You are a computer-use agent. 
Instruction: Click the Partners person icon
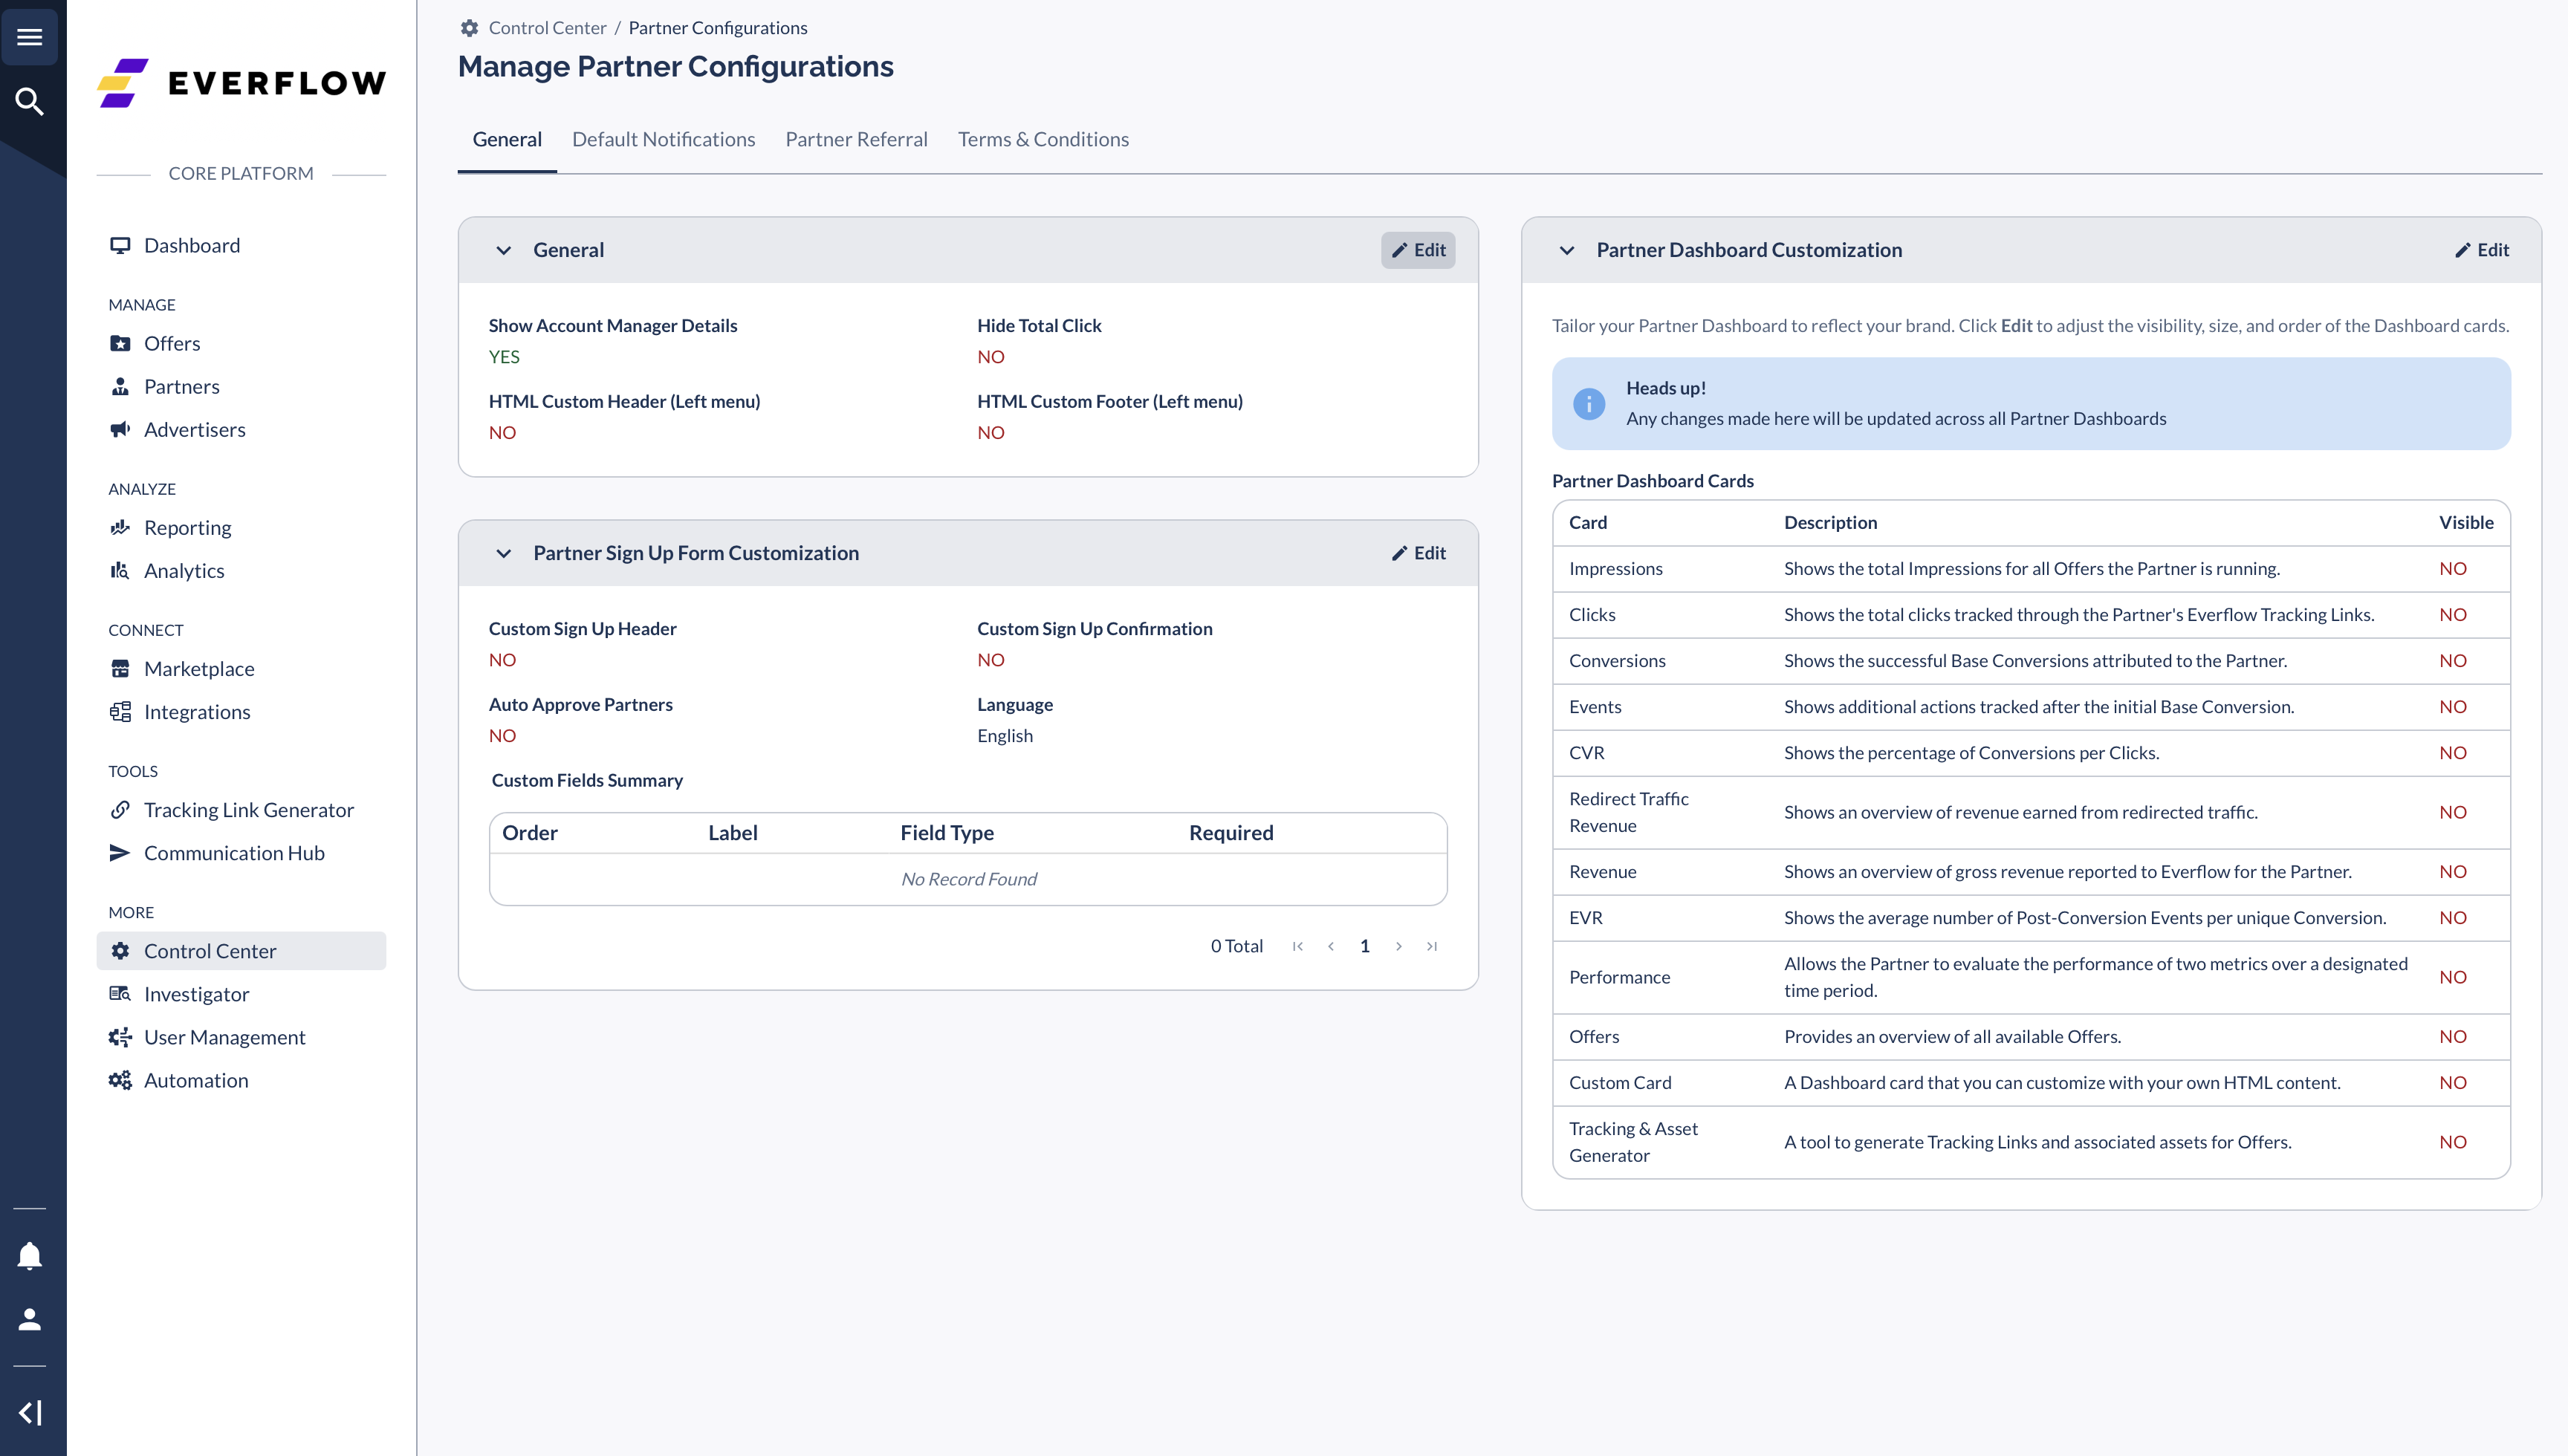[x=120, y=386]
